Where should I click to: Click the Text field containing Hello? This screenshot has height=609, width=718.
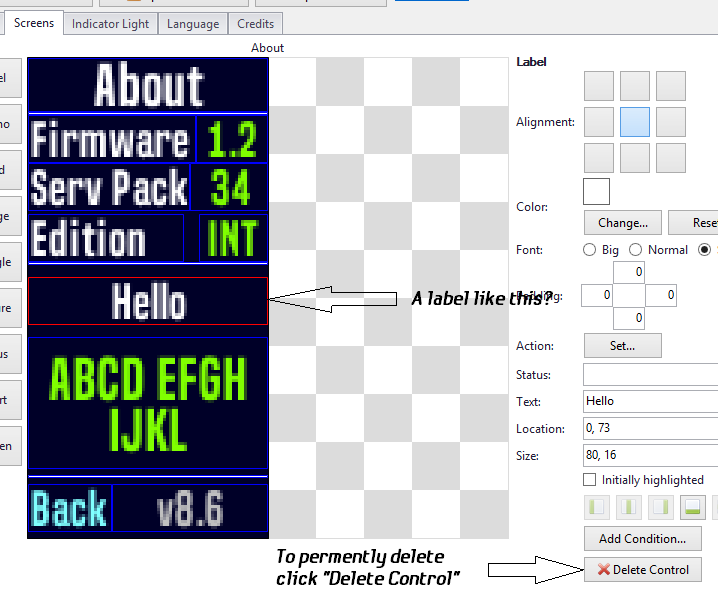click(650, 401)
